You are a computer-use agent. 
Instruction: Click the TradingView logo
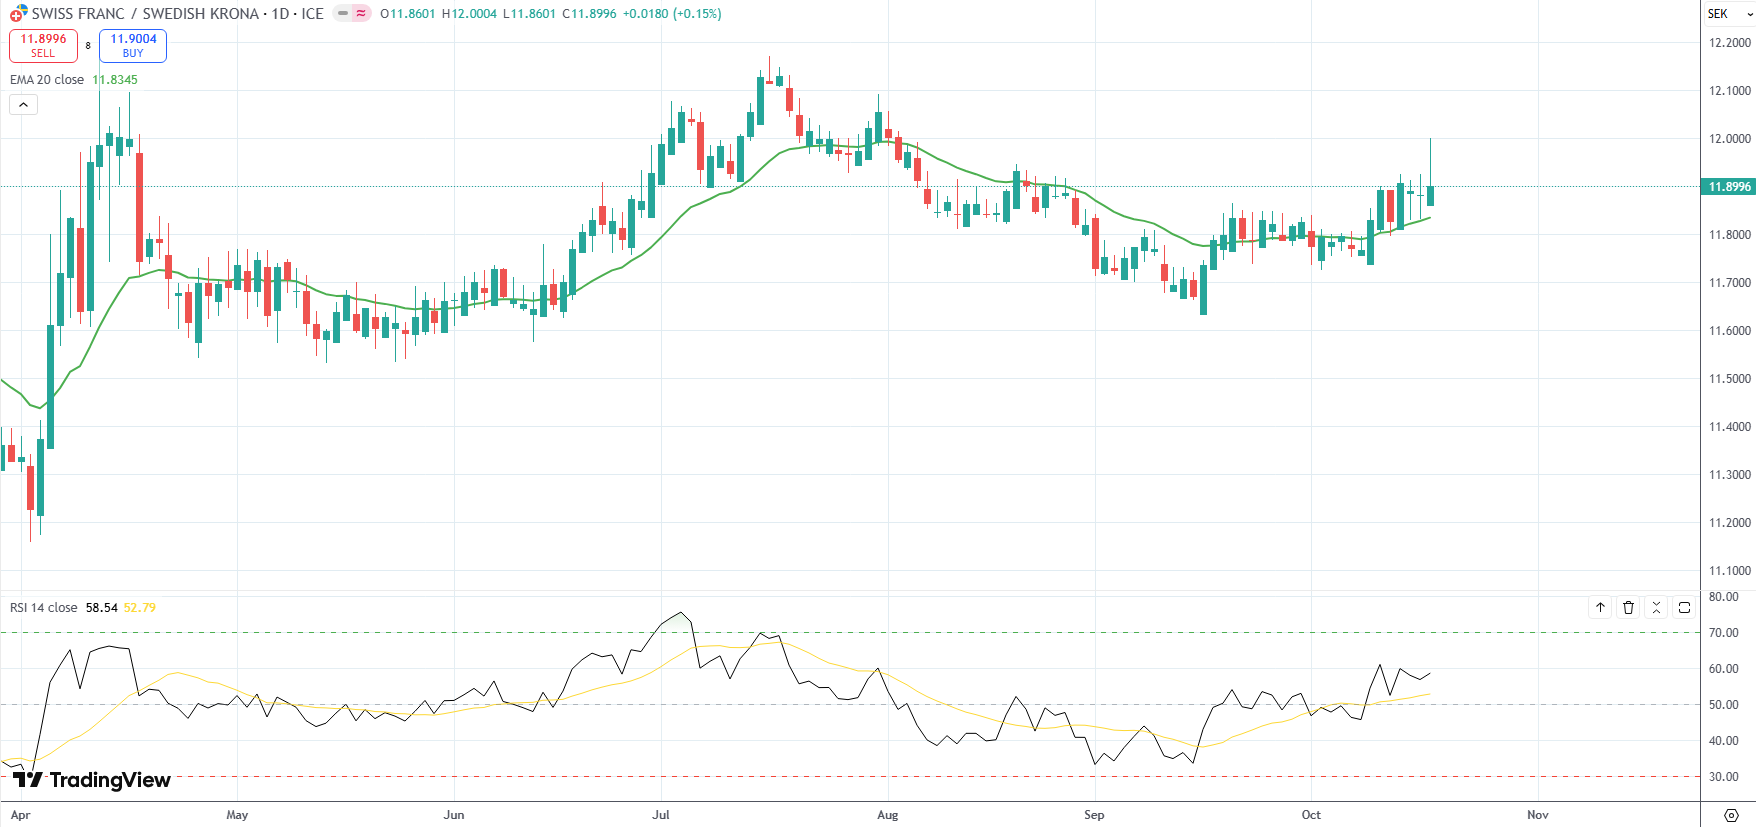pos(92,780)
